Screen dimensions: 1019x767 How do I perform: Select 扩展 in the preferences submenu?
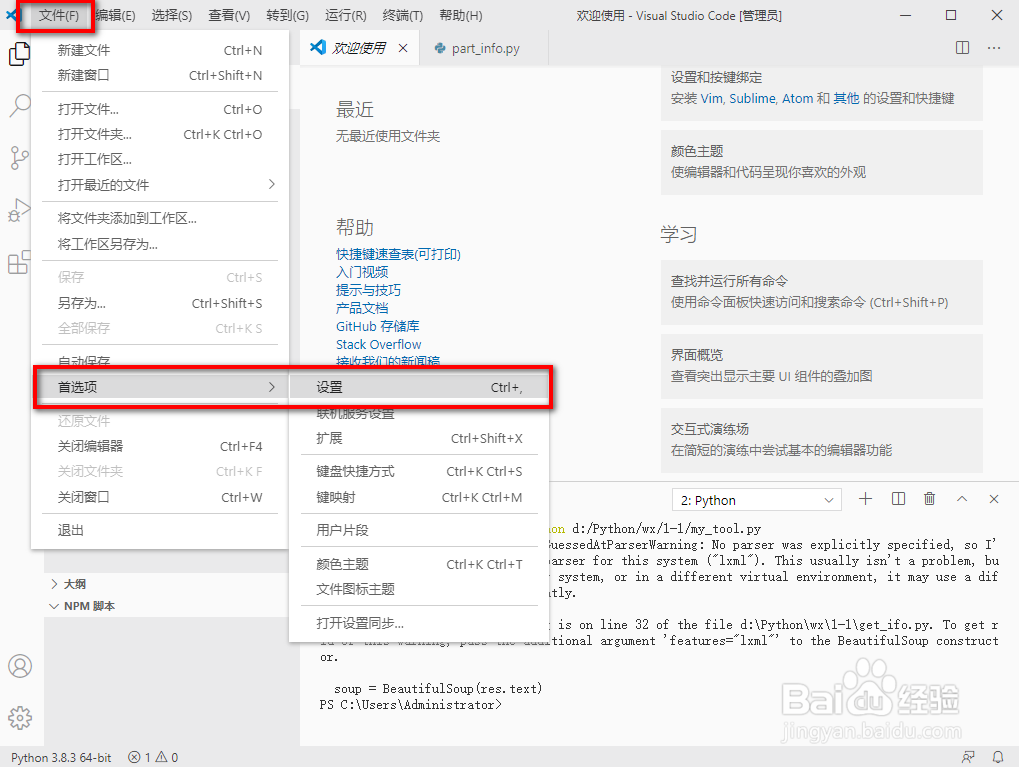[419, 438]
